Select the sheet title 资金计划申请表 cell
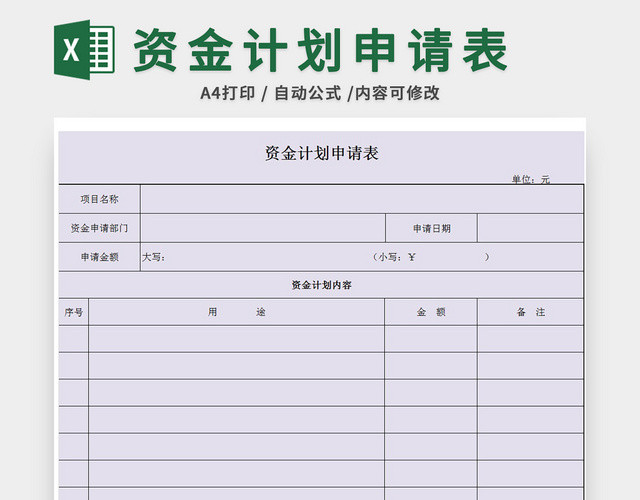The height and width of the screenshot is (500, 640). pos(322,153)
